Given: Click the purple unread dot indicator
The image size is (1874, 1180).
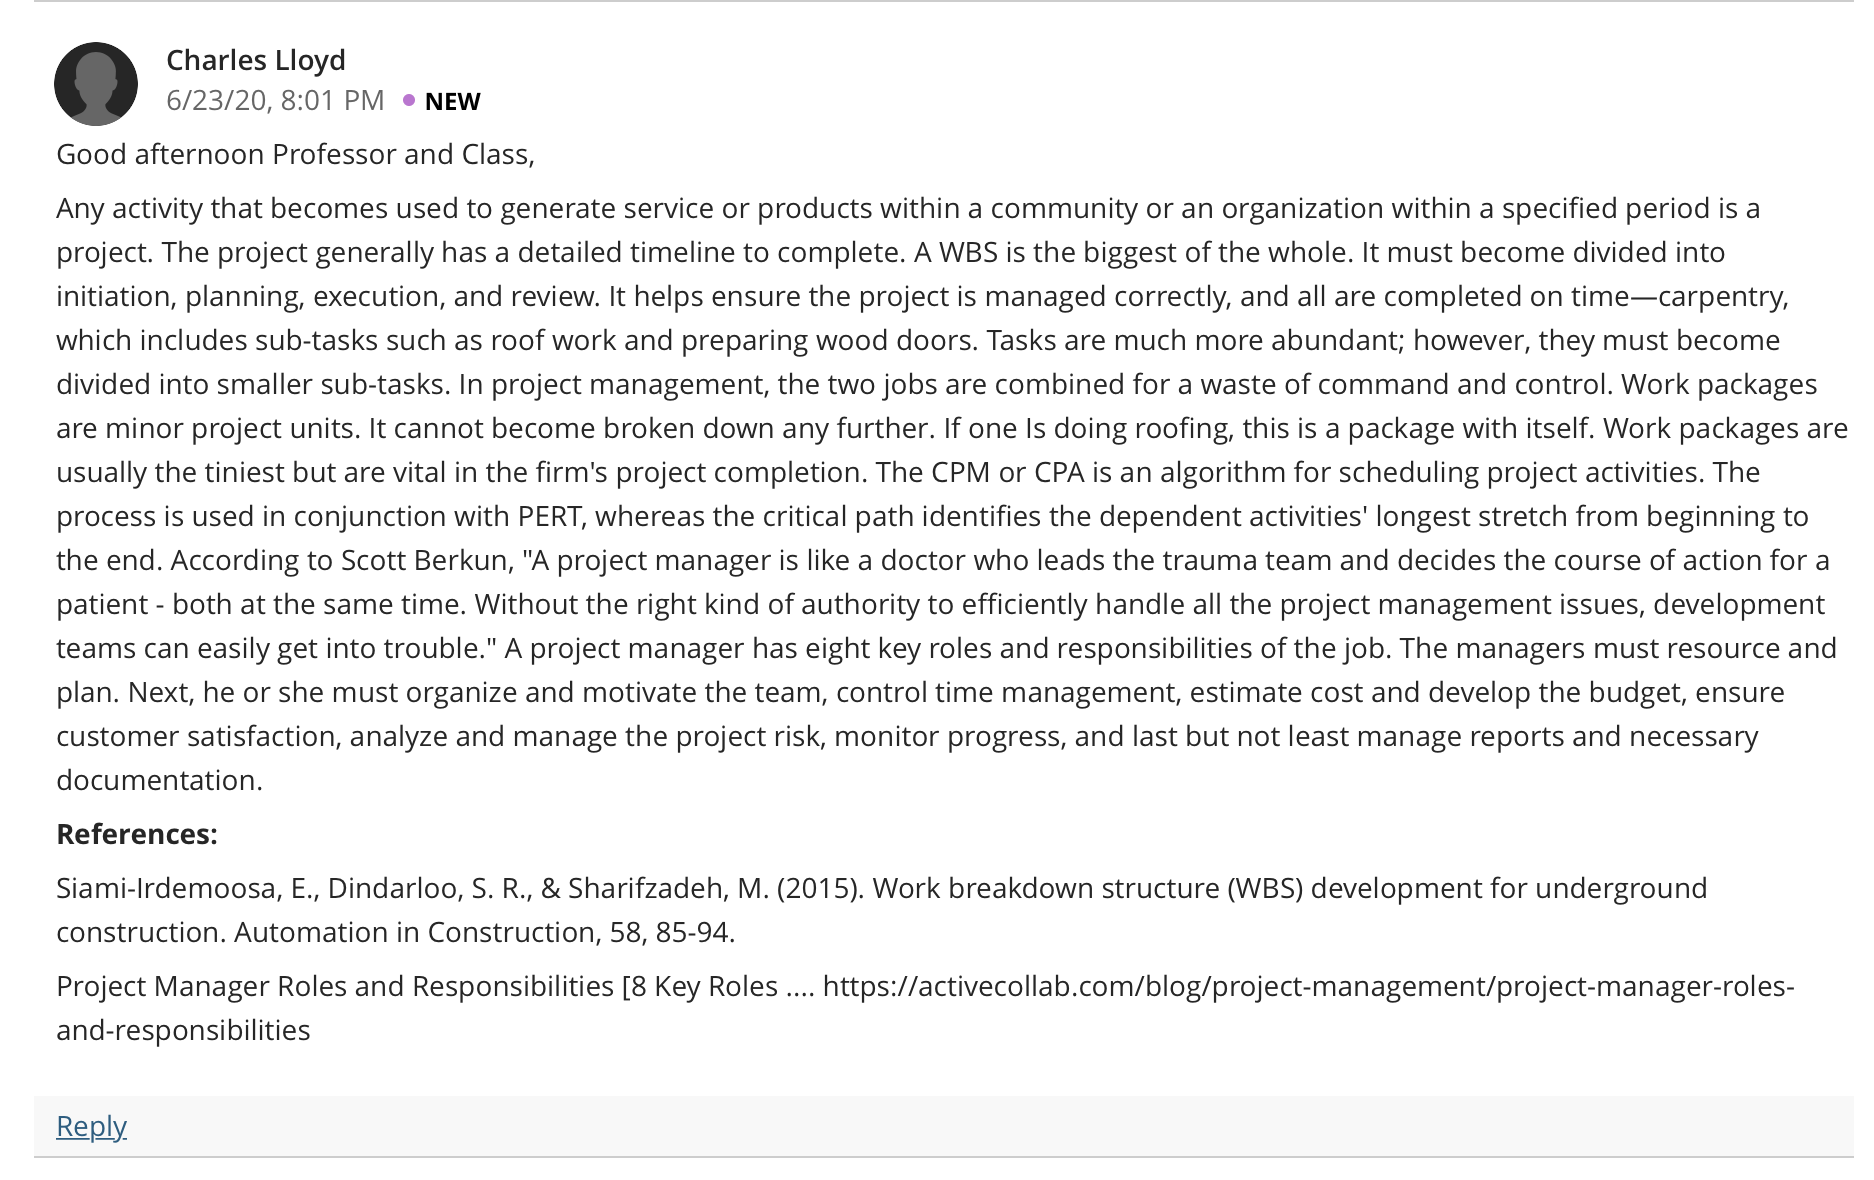Looking at the screenshot, I should (x=409, y=100).
